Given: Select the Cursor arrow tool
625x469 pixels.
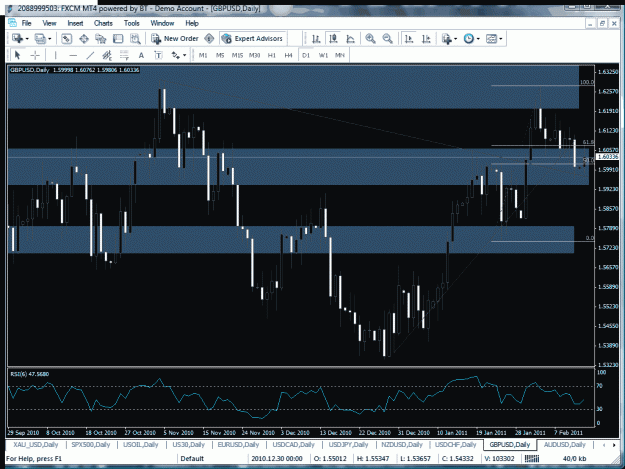Looking at the screenshot, I should (x=17, y=55).
